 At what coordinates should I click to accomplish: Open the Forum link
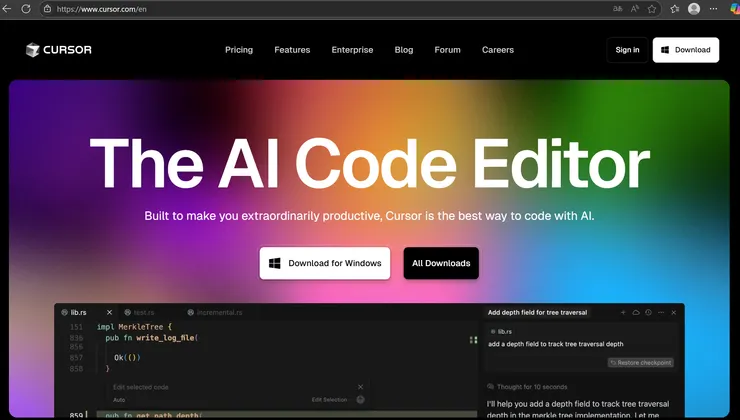coord(447,50)
